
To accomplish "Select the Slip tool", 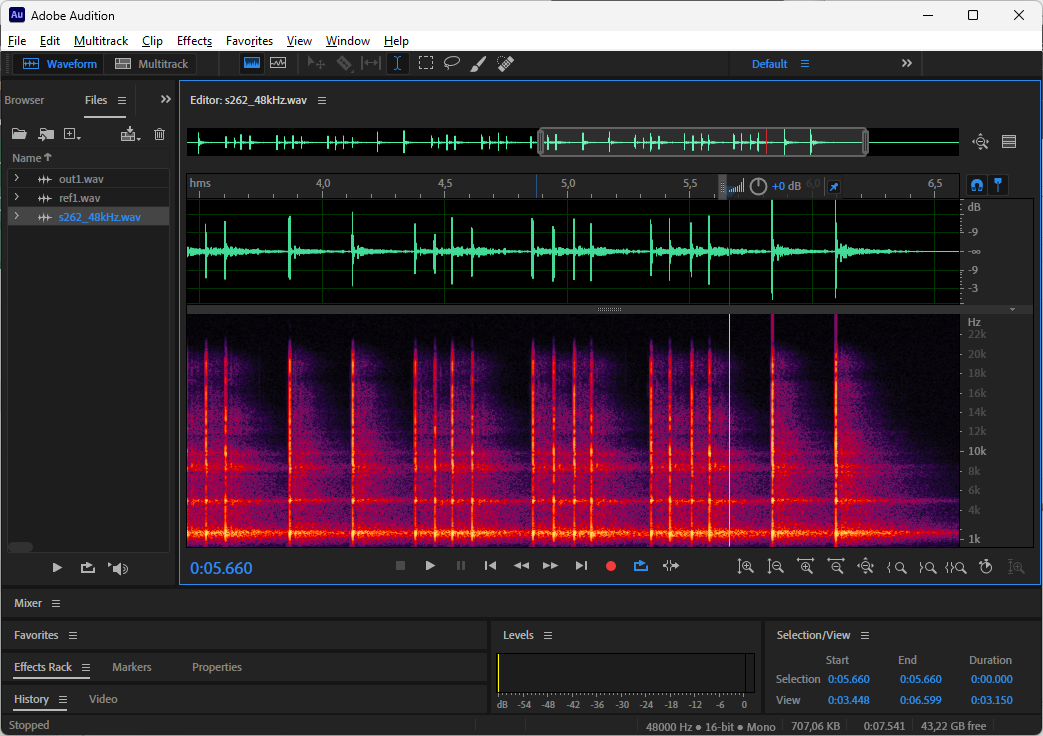I will pos(371,63).
